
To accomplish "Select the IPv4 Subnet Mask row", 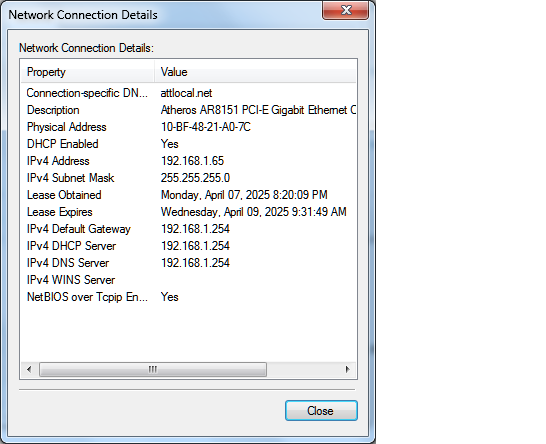I will (x=188, y=178).
